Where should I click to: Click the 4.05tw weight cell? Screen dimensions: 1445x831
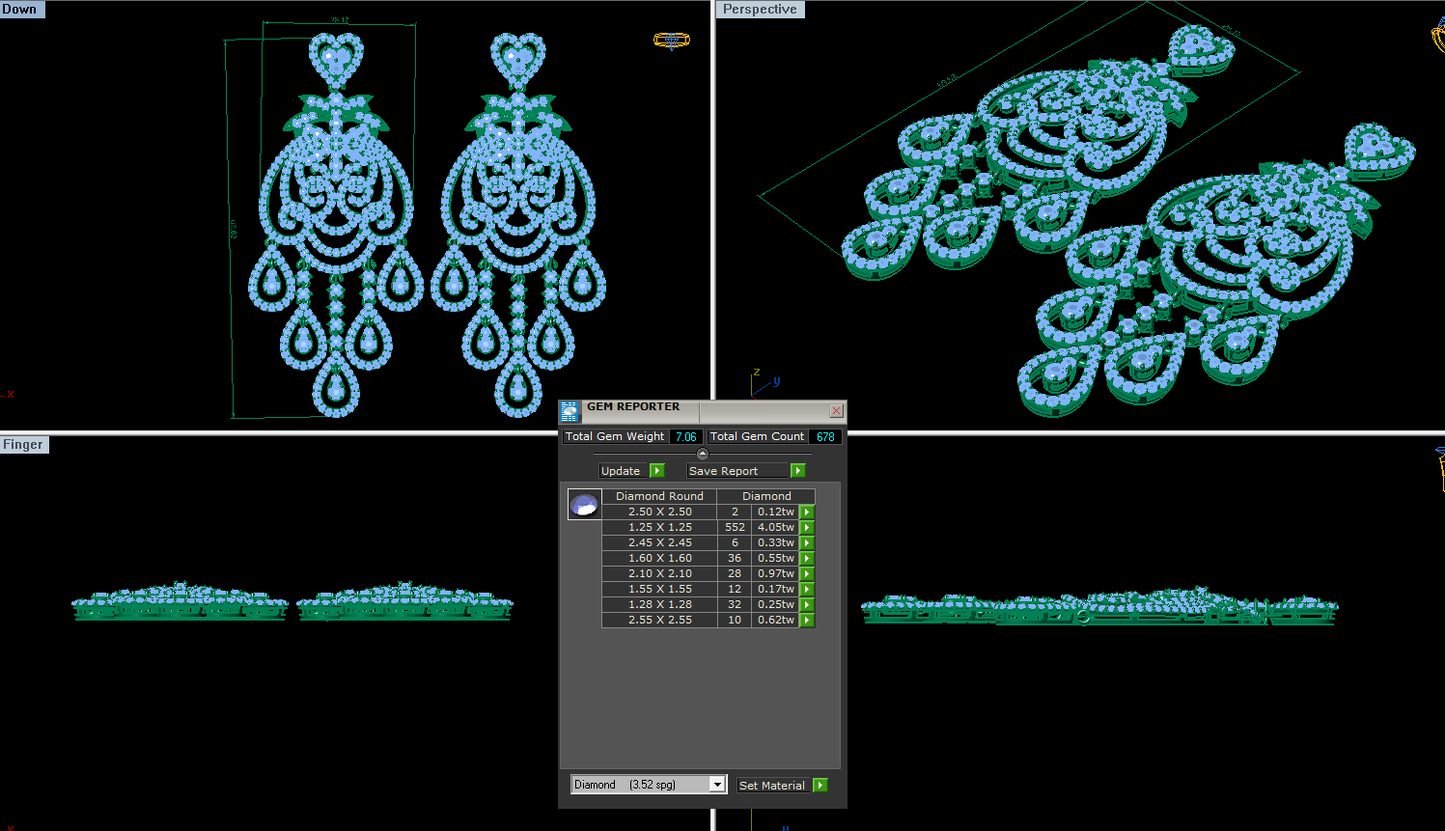775,527
